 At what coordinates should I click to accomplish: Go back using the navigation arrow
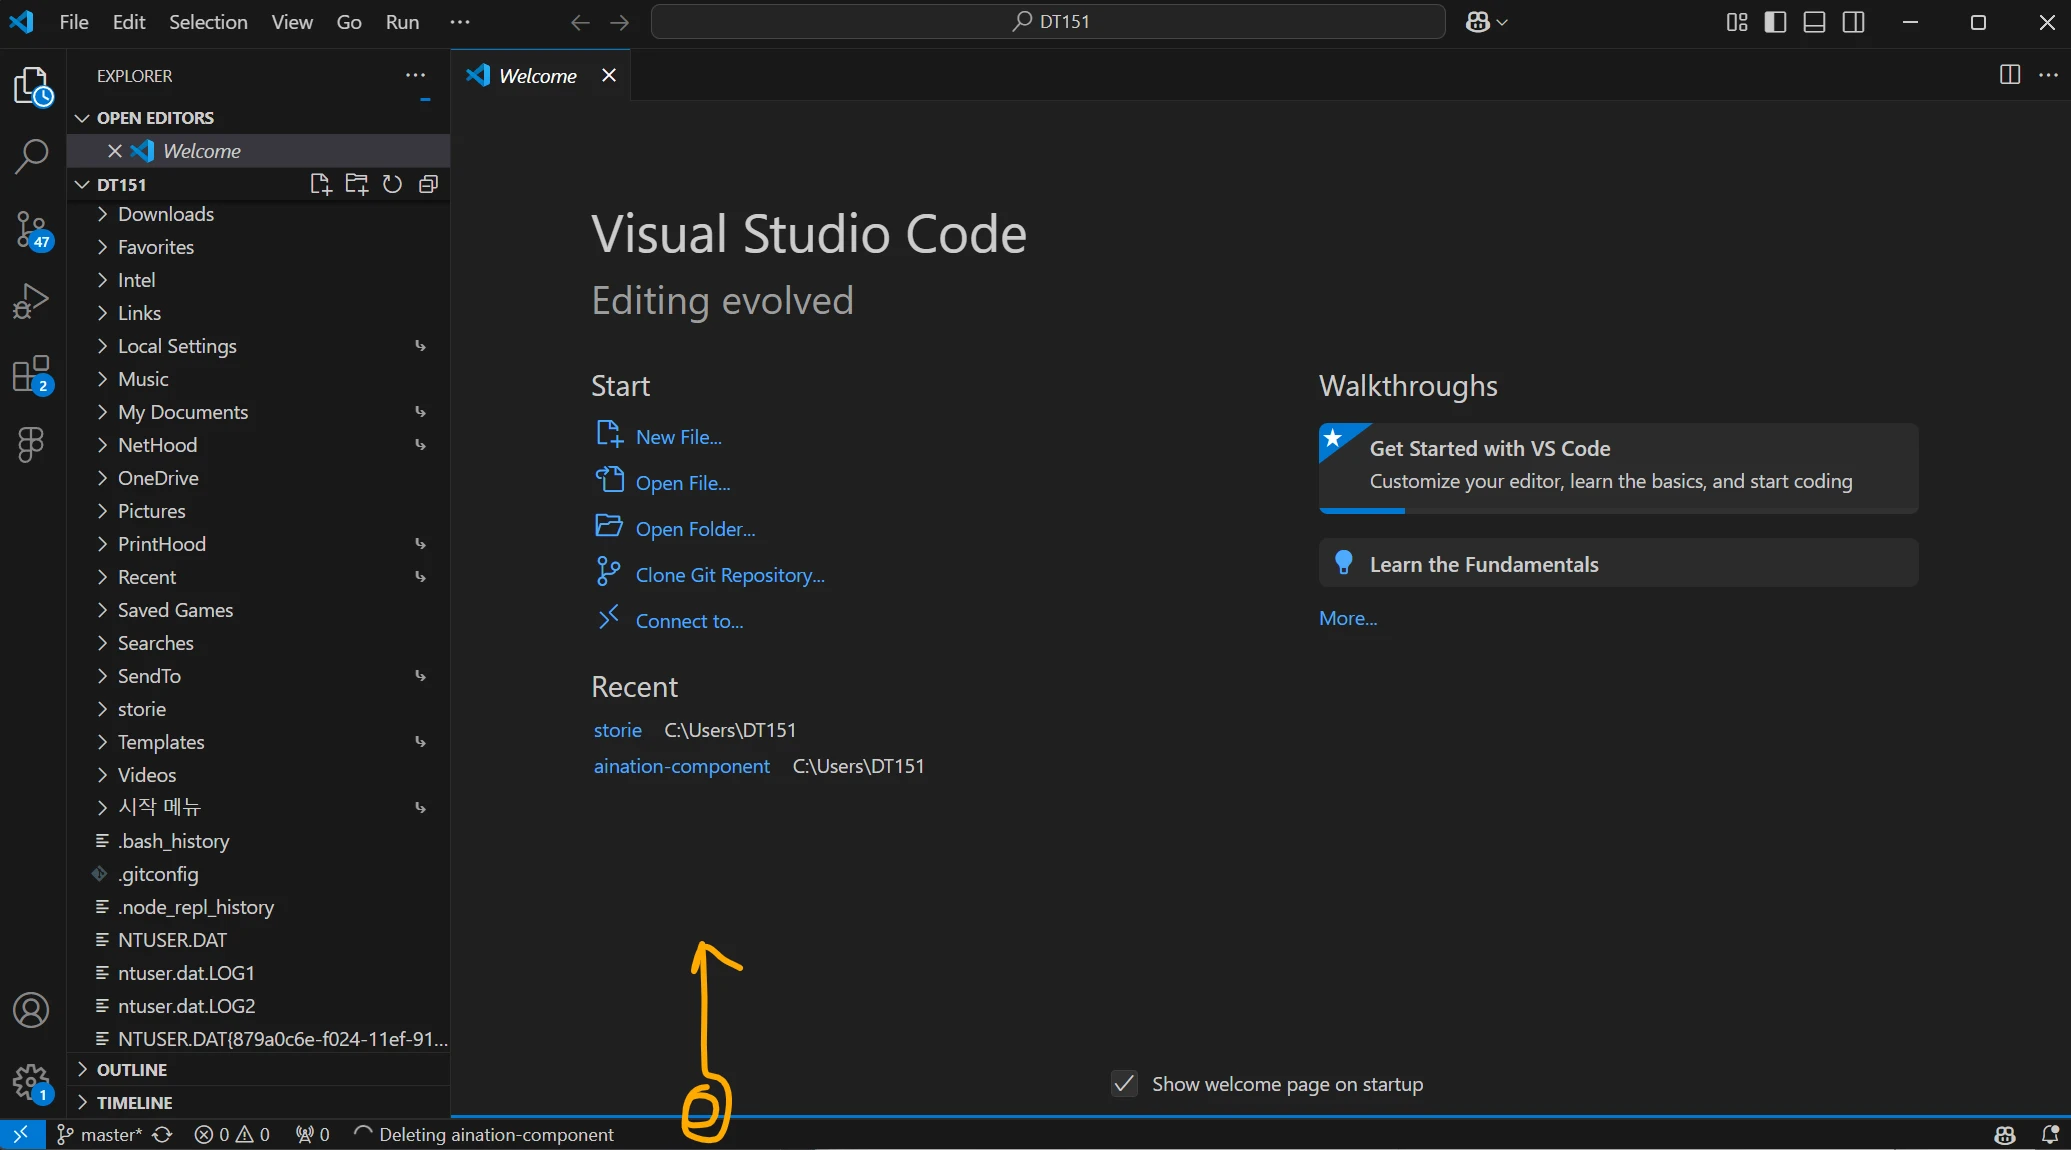[x=580, y=22]
